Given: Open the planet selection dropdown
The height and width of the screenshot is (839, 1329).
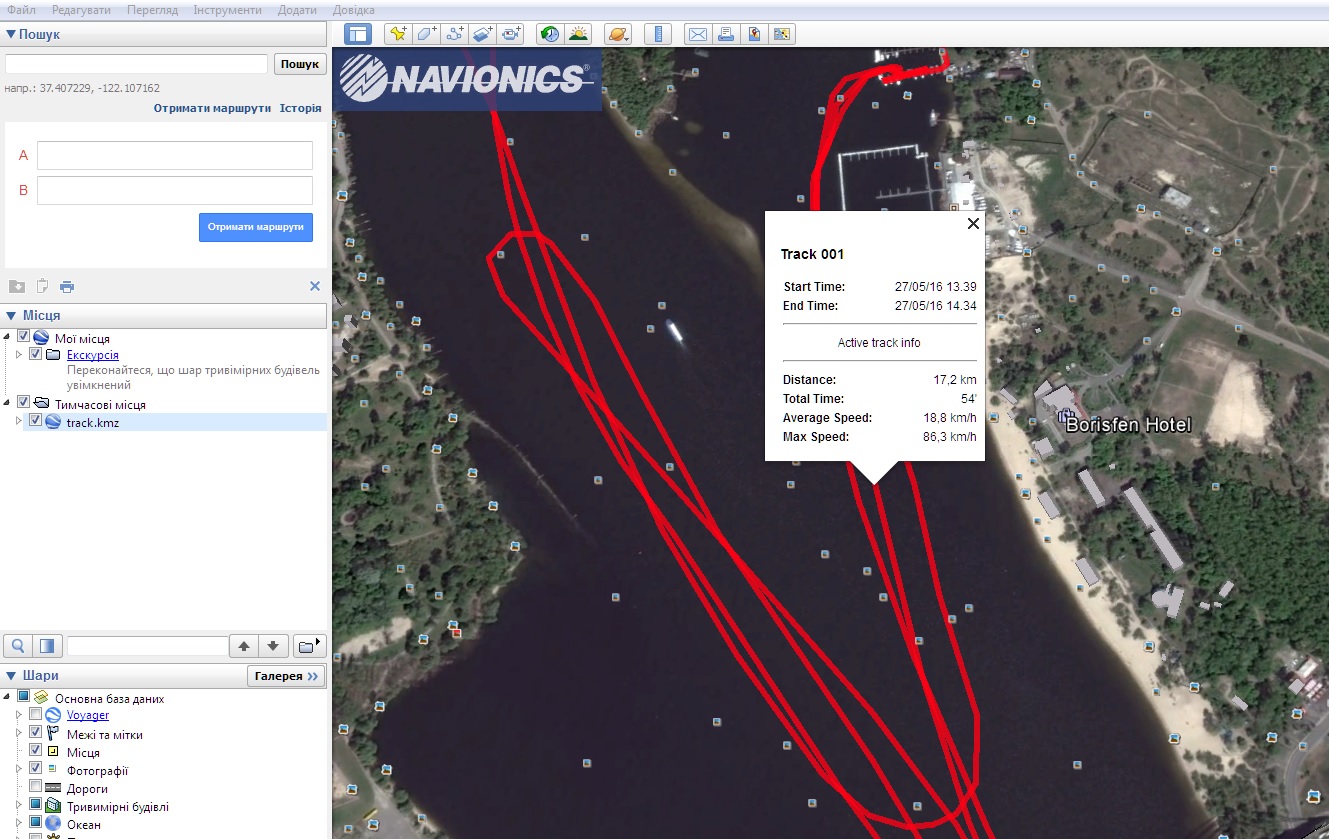Looking at the screenshot, I should pyautogui.click(x=618, y=34).
